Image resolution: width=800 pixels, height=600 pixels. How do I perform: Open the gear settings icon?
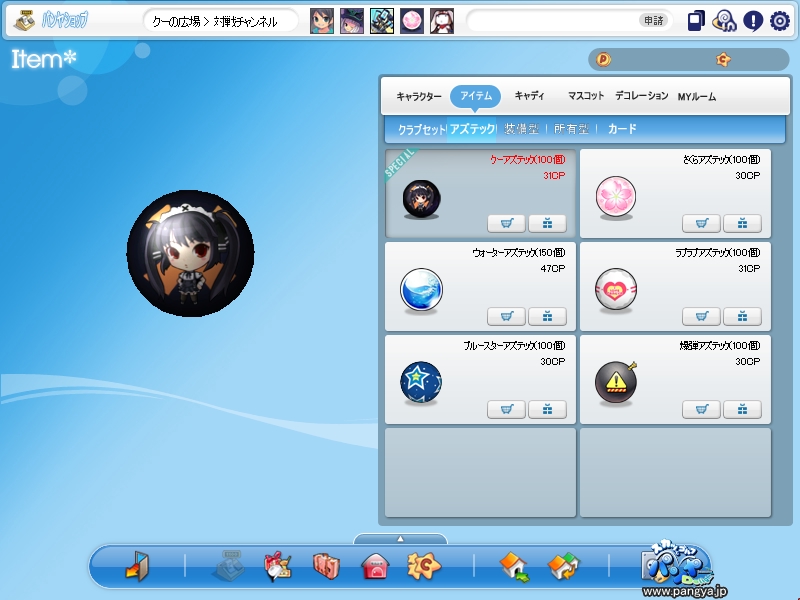click(780, 21)
